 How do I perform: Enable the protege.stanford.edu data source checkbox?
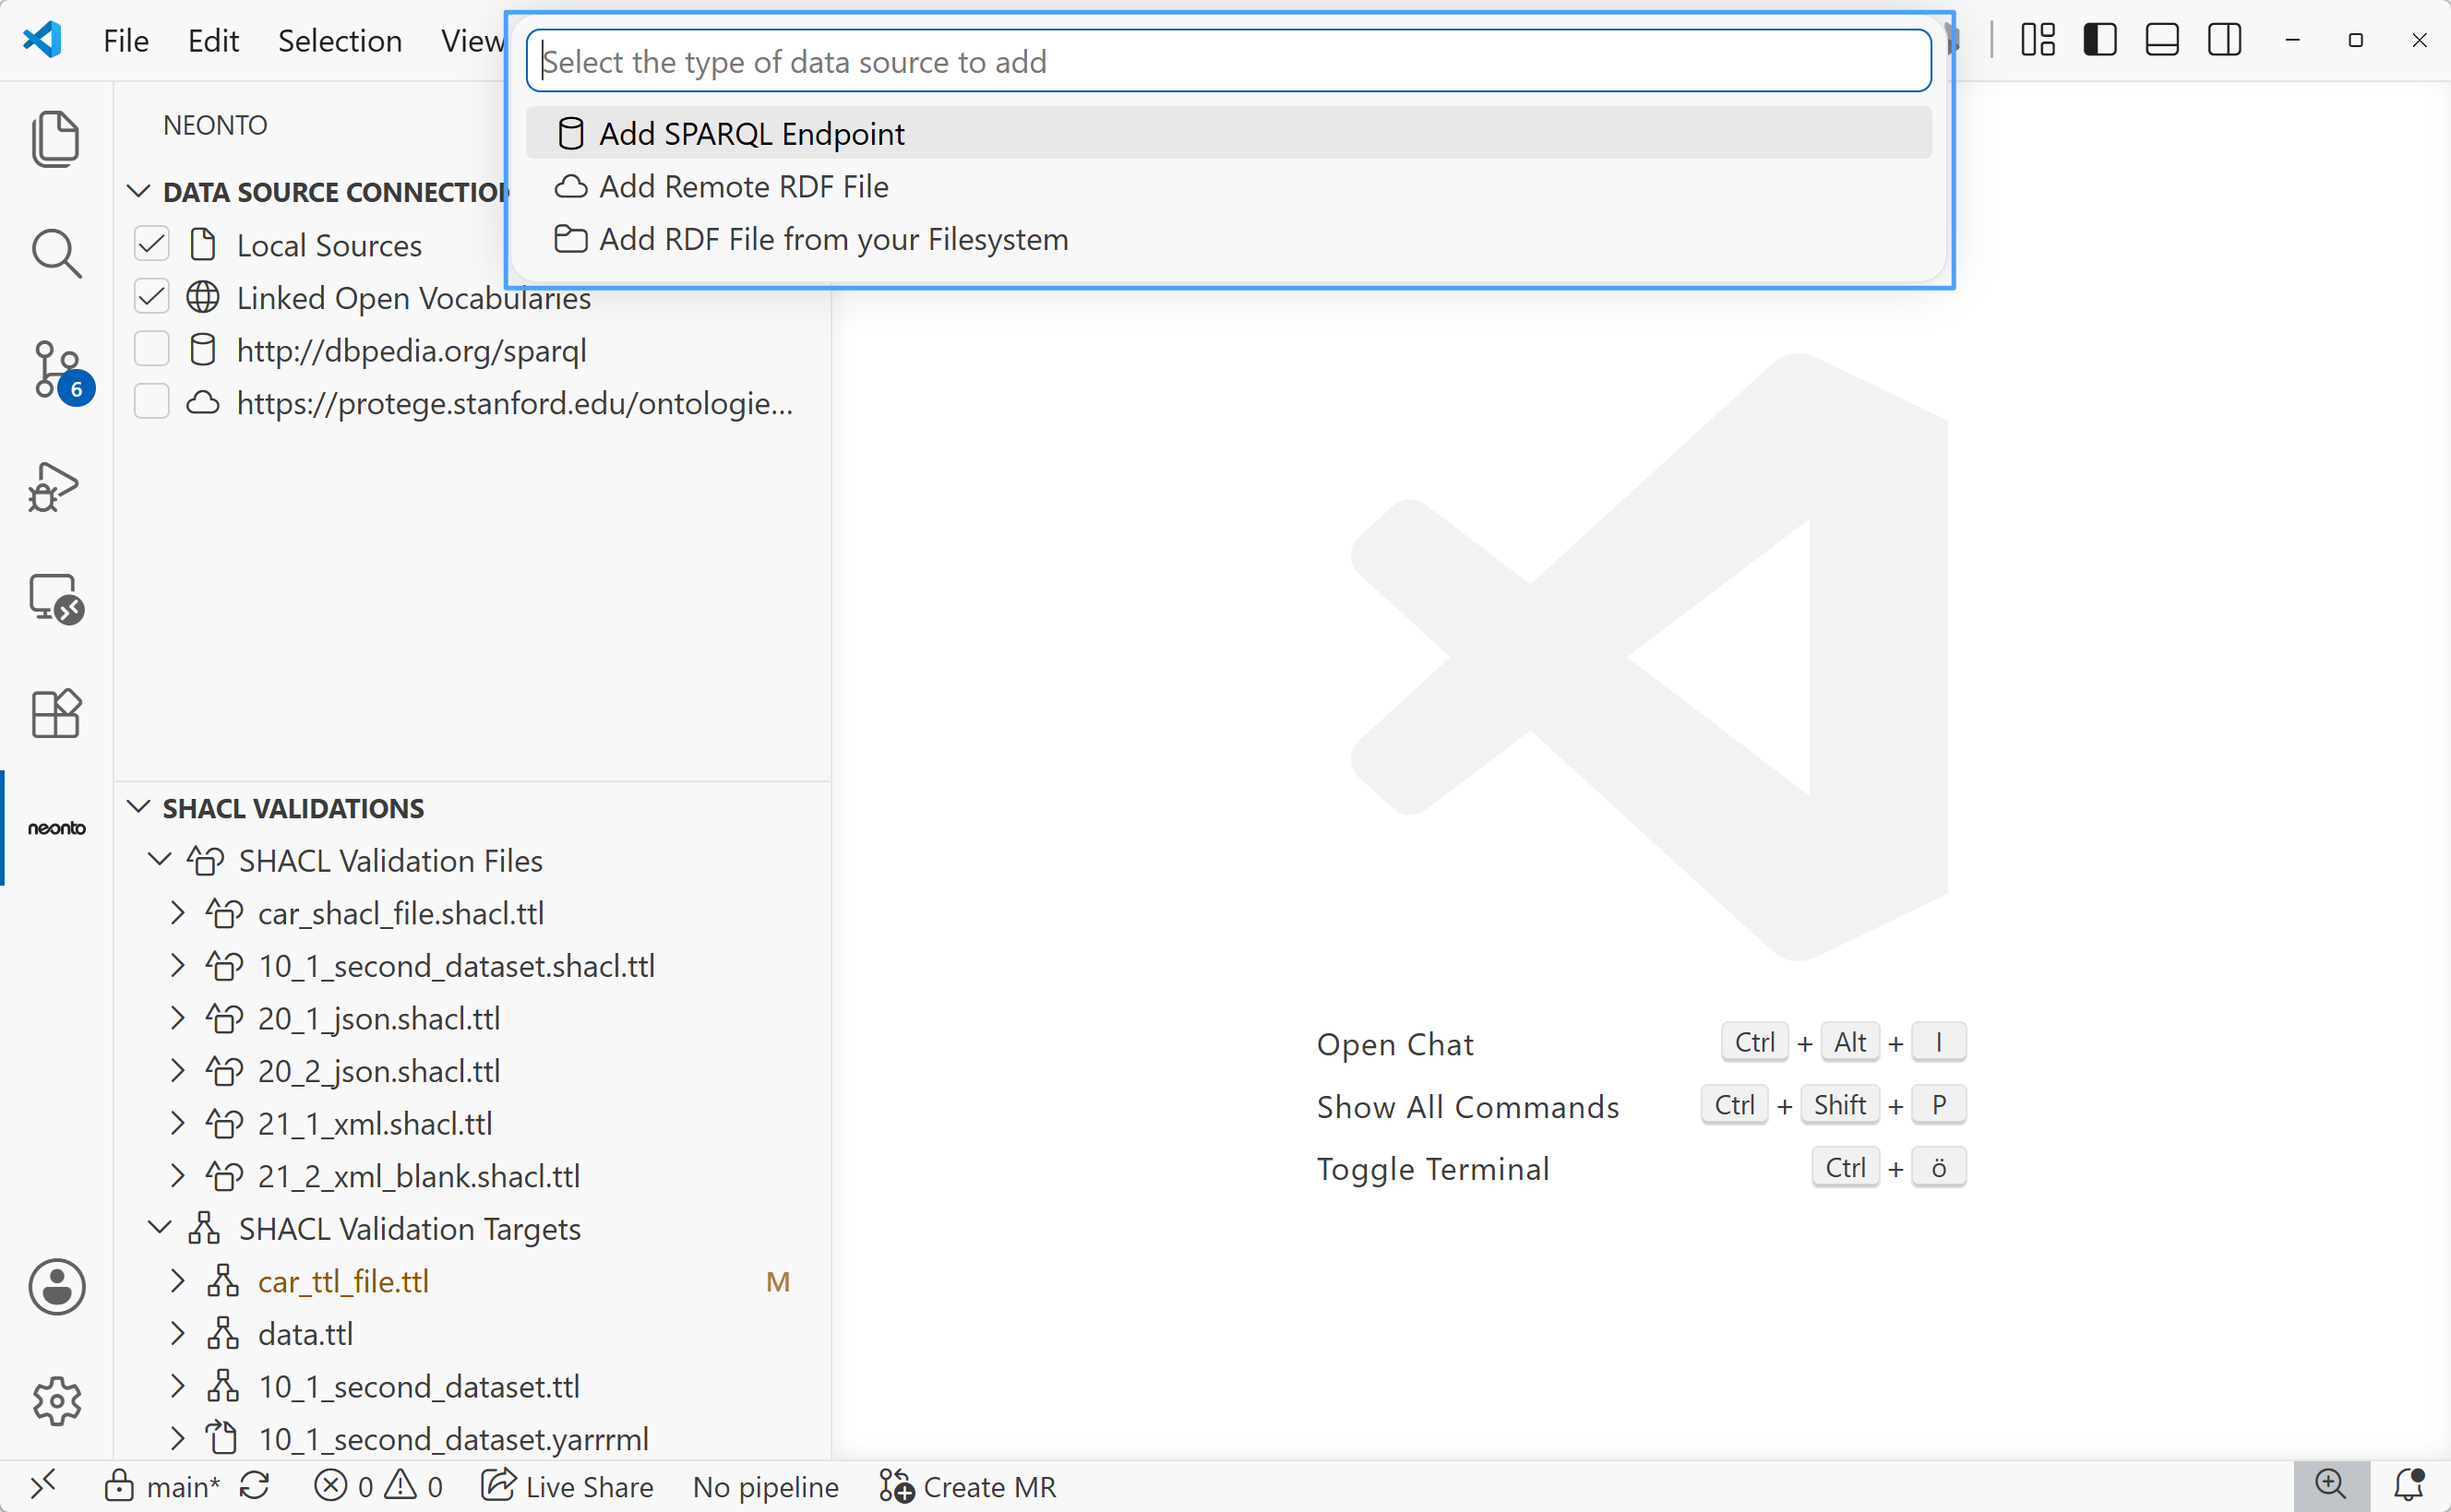[152, 402]
